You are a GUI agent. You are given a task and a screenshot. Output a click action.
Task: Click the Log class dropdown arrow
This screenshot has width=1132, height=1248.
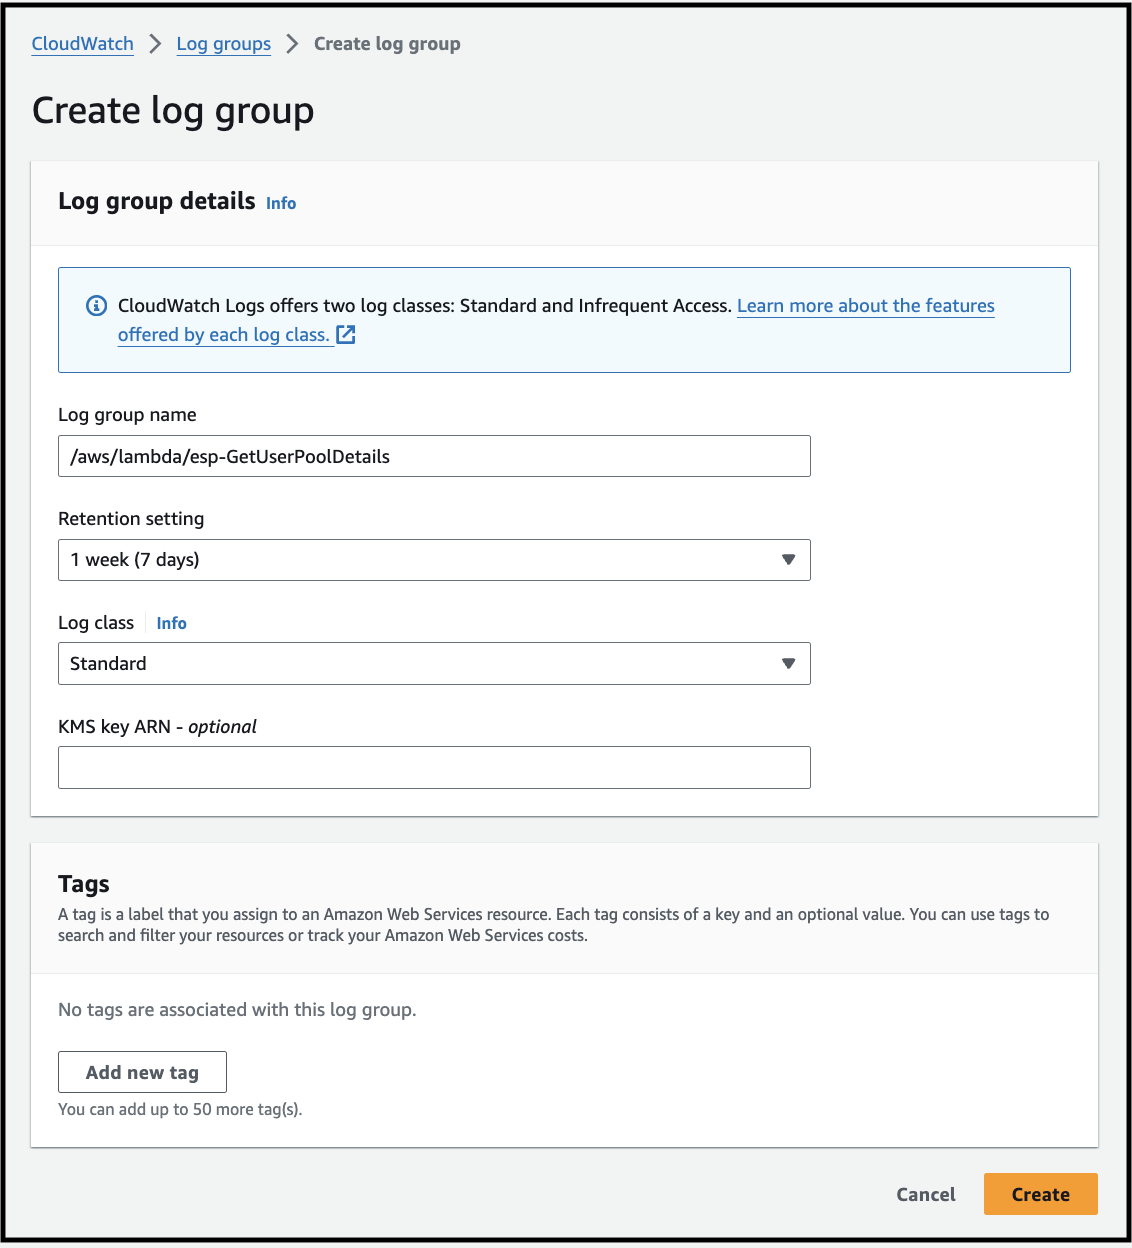788,664
